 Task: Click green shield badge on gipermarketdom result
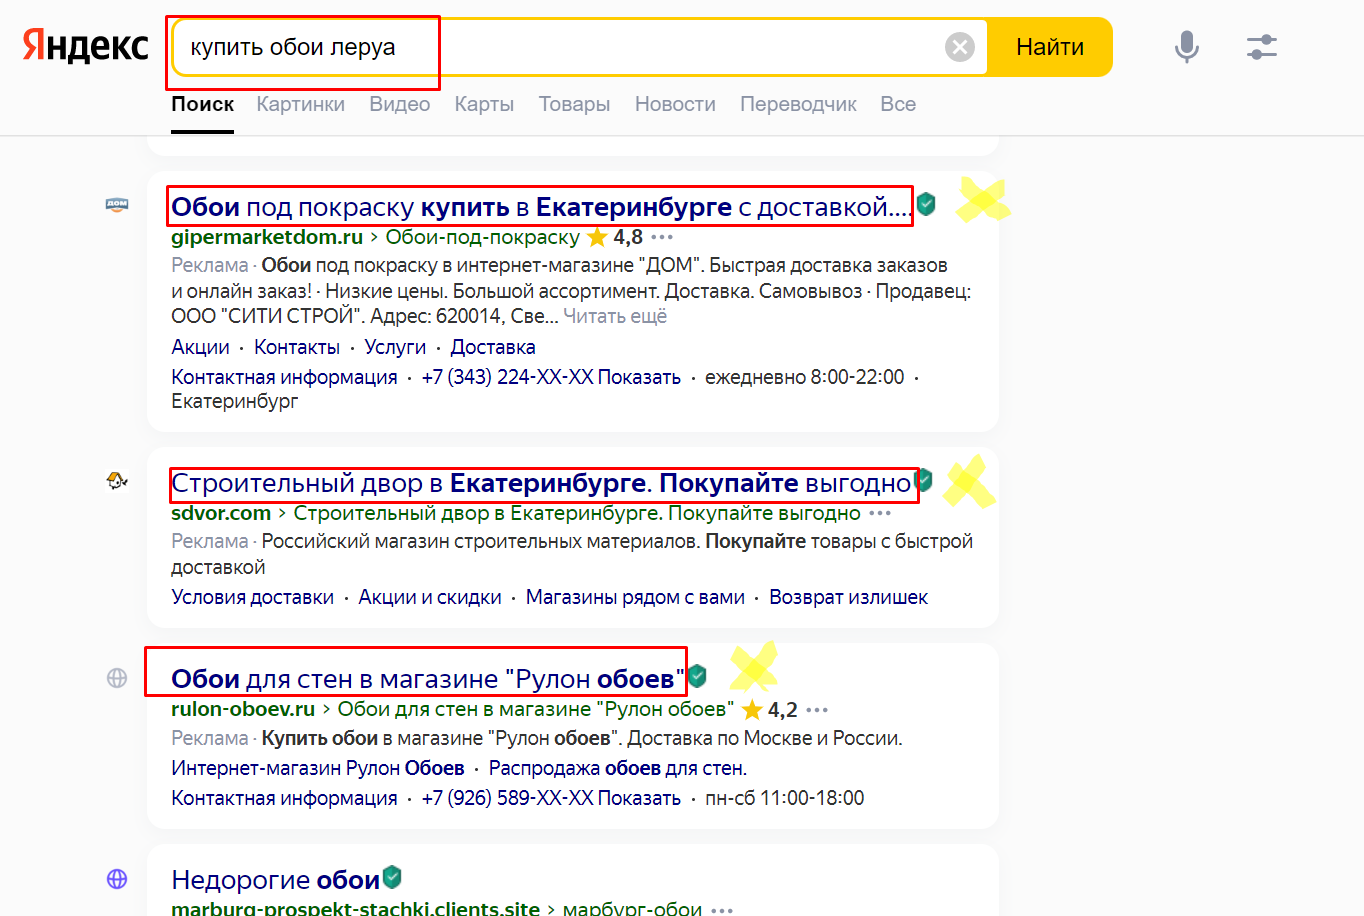[x=926, y=204]
